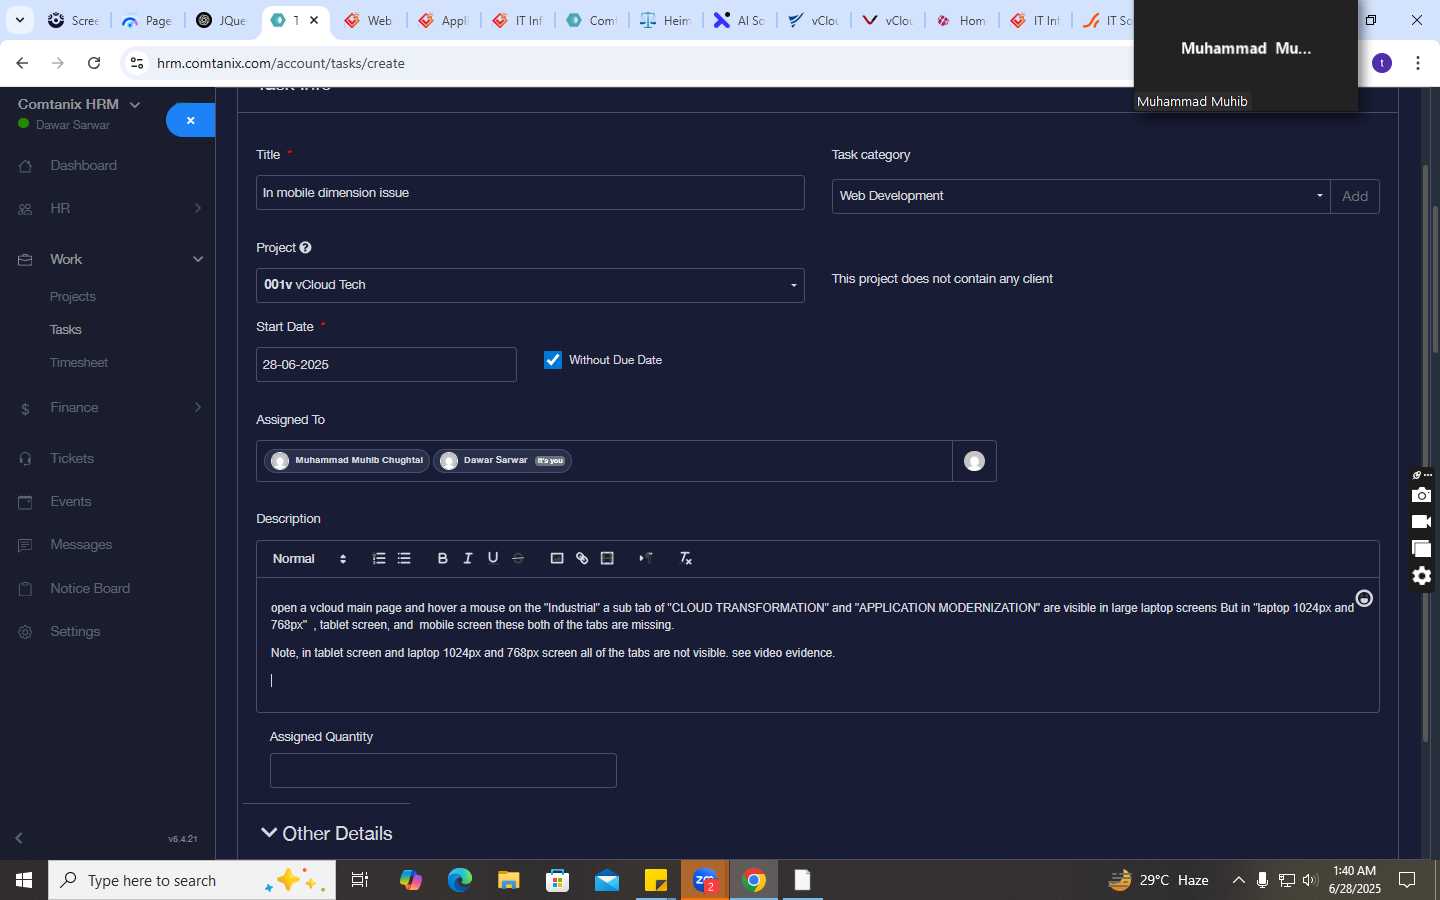
Task: Click the Dashboard home icon in sidebar
Action: point(26,166)
